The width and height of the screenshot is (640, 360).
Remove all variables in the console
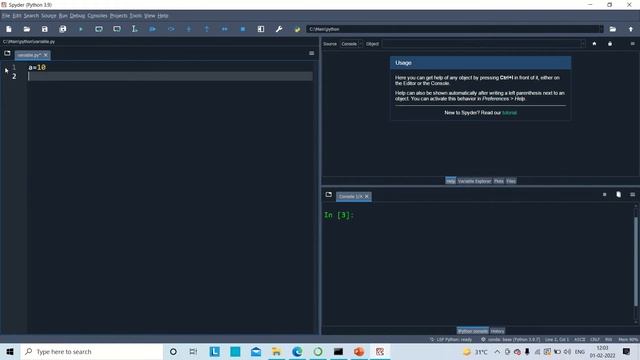click(x=618, y=195)
